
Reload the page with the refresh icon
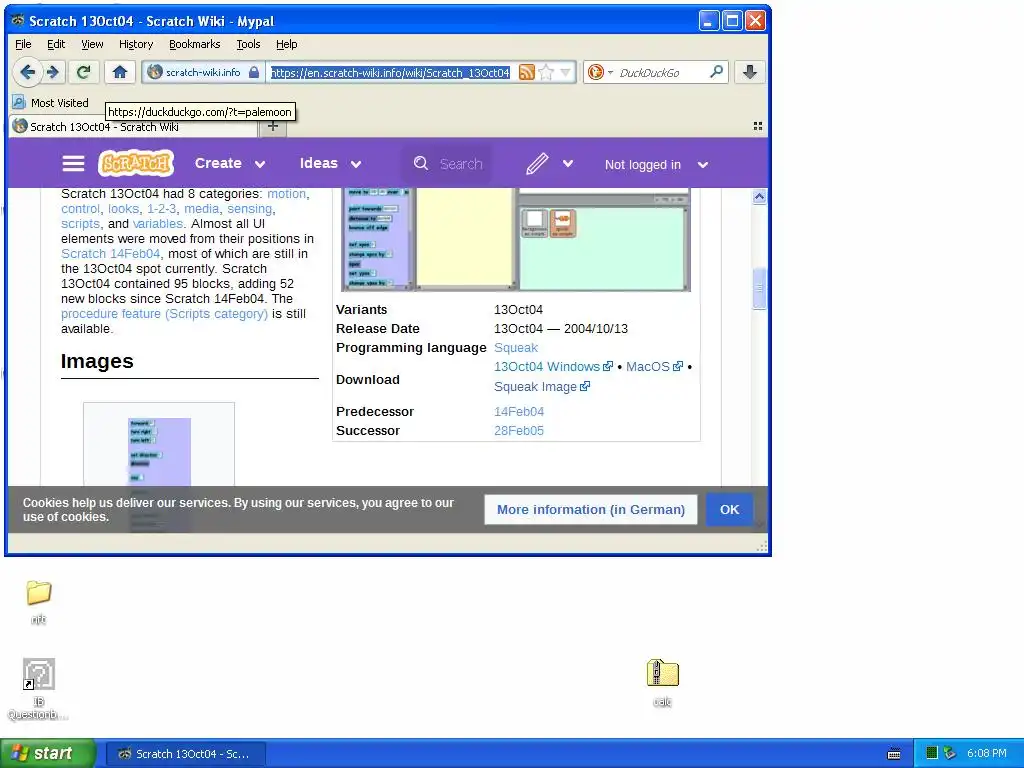coord(84,72)
